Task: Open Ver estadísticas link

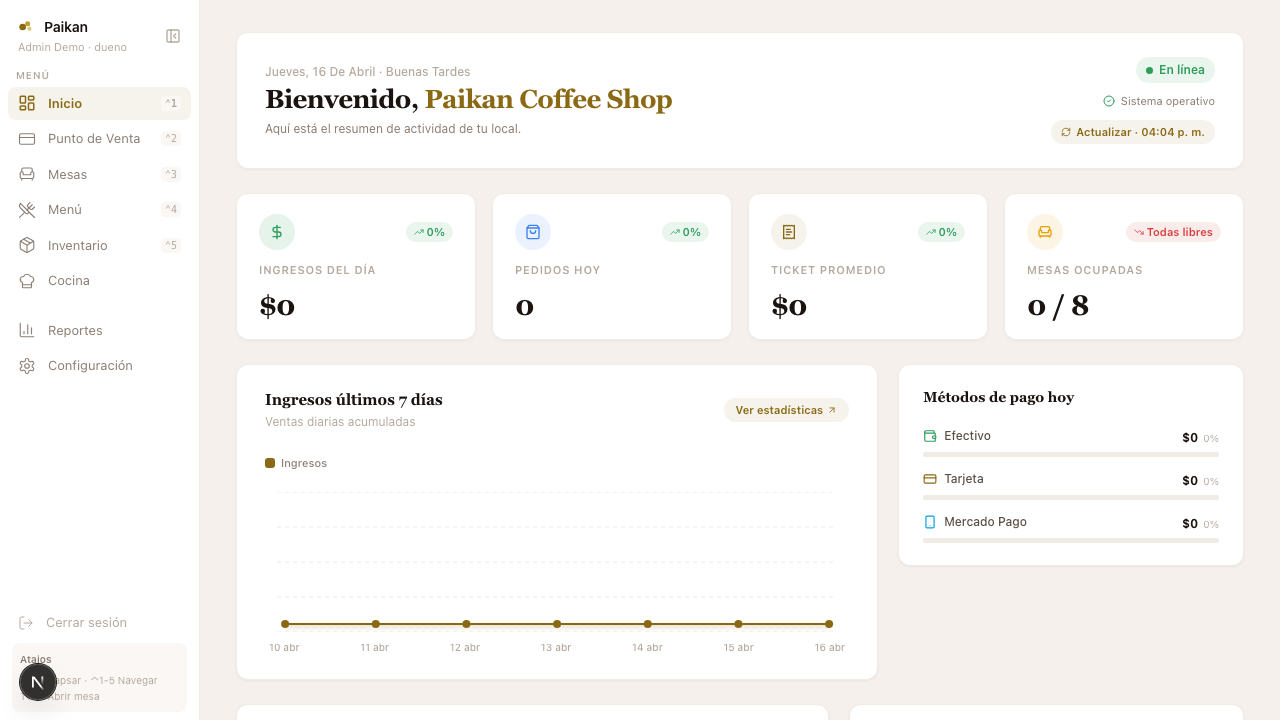Action: pos(786,410)
